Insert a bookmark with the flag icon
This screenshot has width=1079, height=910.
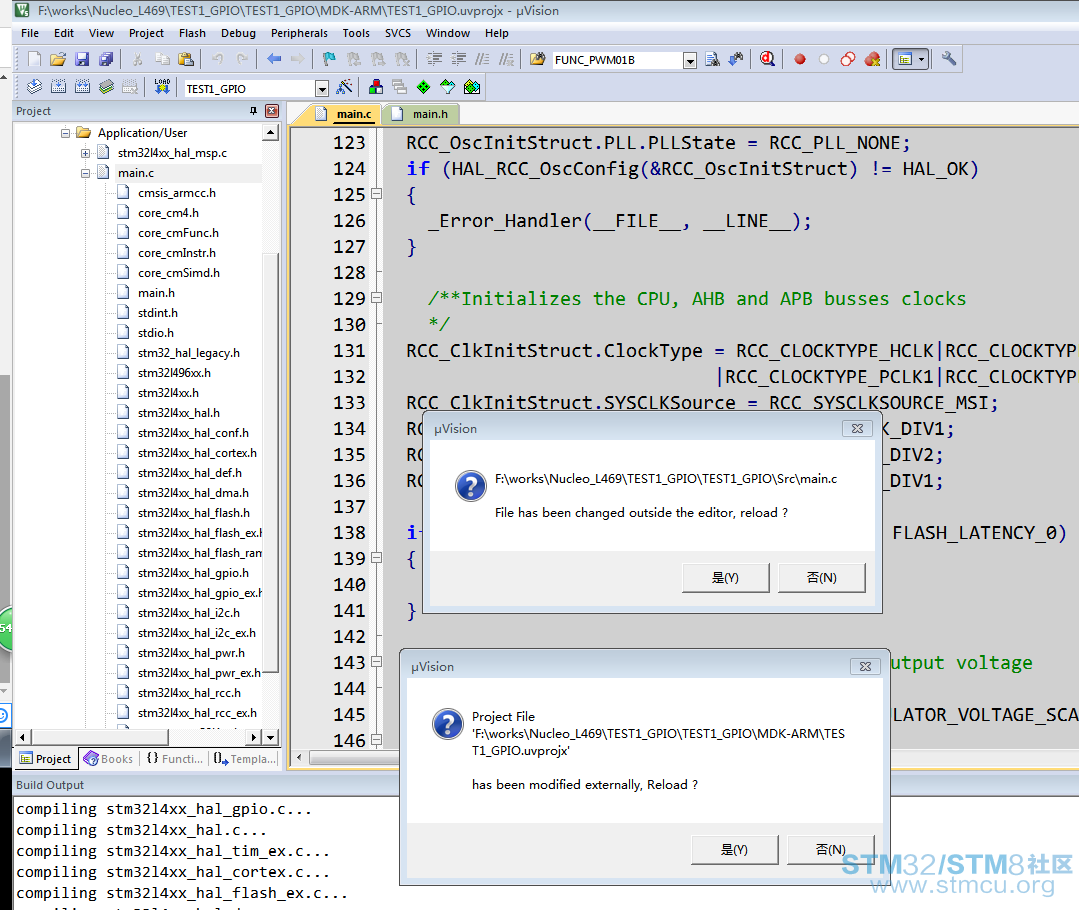(329, 59)
